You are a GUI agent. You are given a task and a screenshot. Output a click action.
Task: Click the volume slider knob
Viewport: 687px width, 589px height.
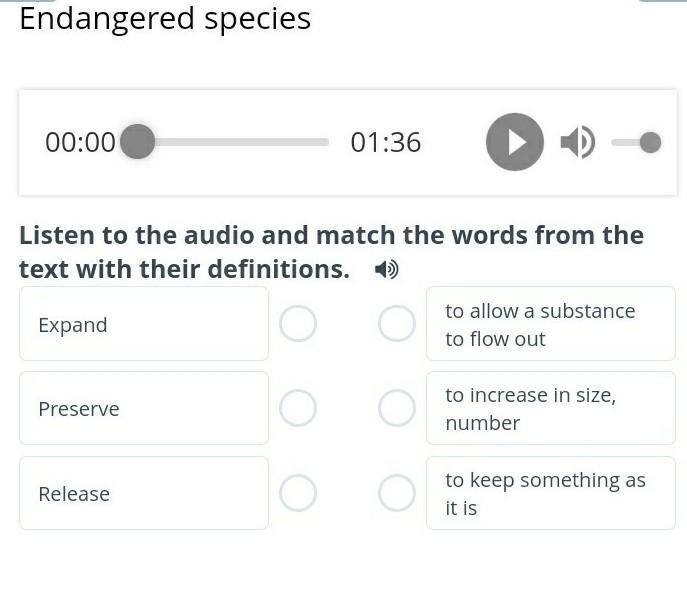click(650, 142)
